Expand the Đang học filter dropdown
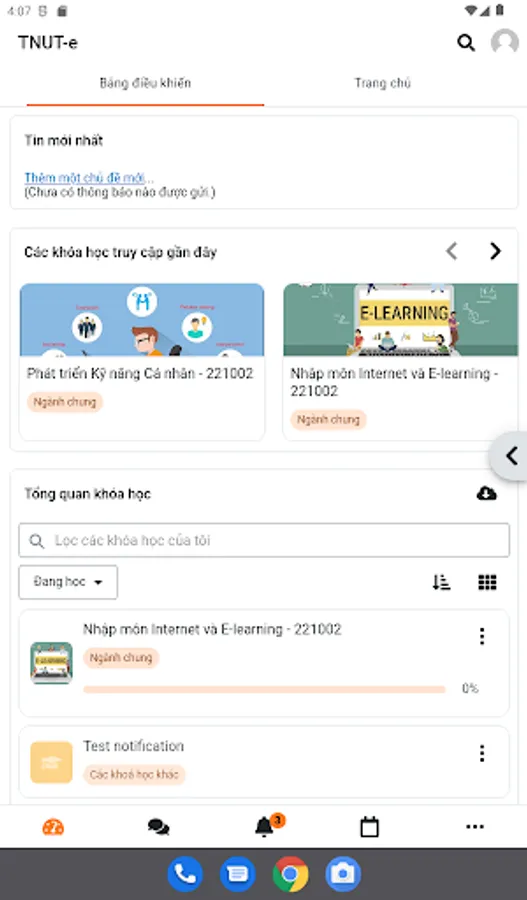 pyautogui.click(x=68, y=582)
